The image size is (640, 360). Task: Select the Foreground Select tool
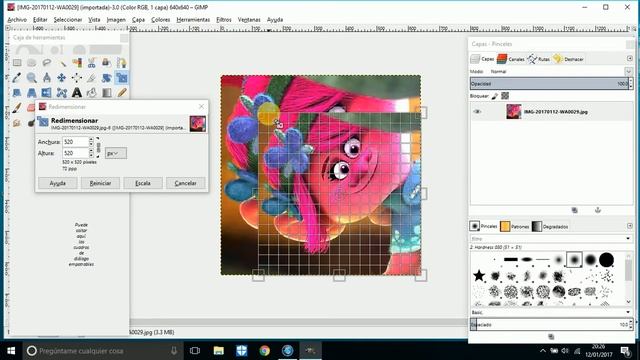coord(107,63)
